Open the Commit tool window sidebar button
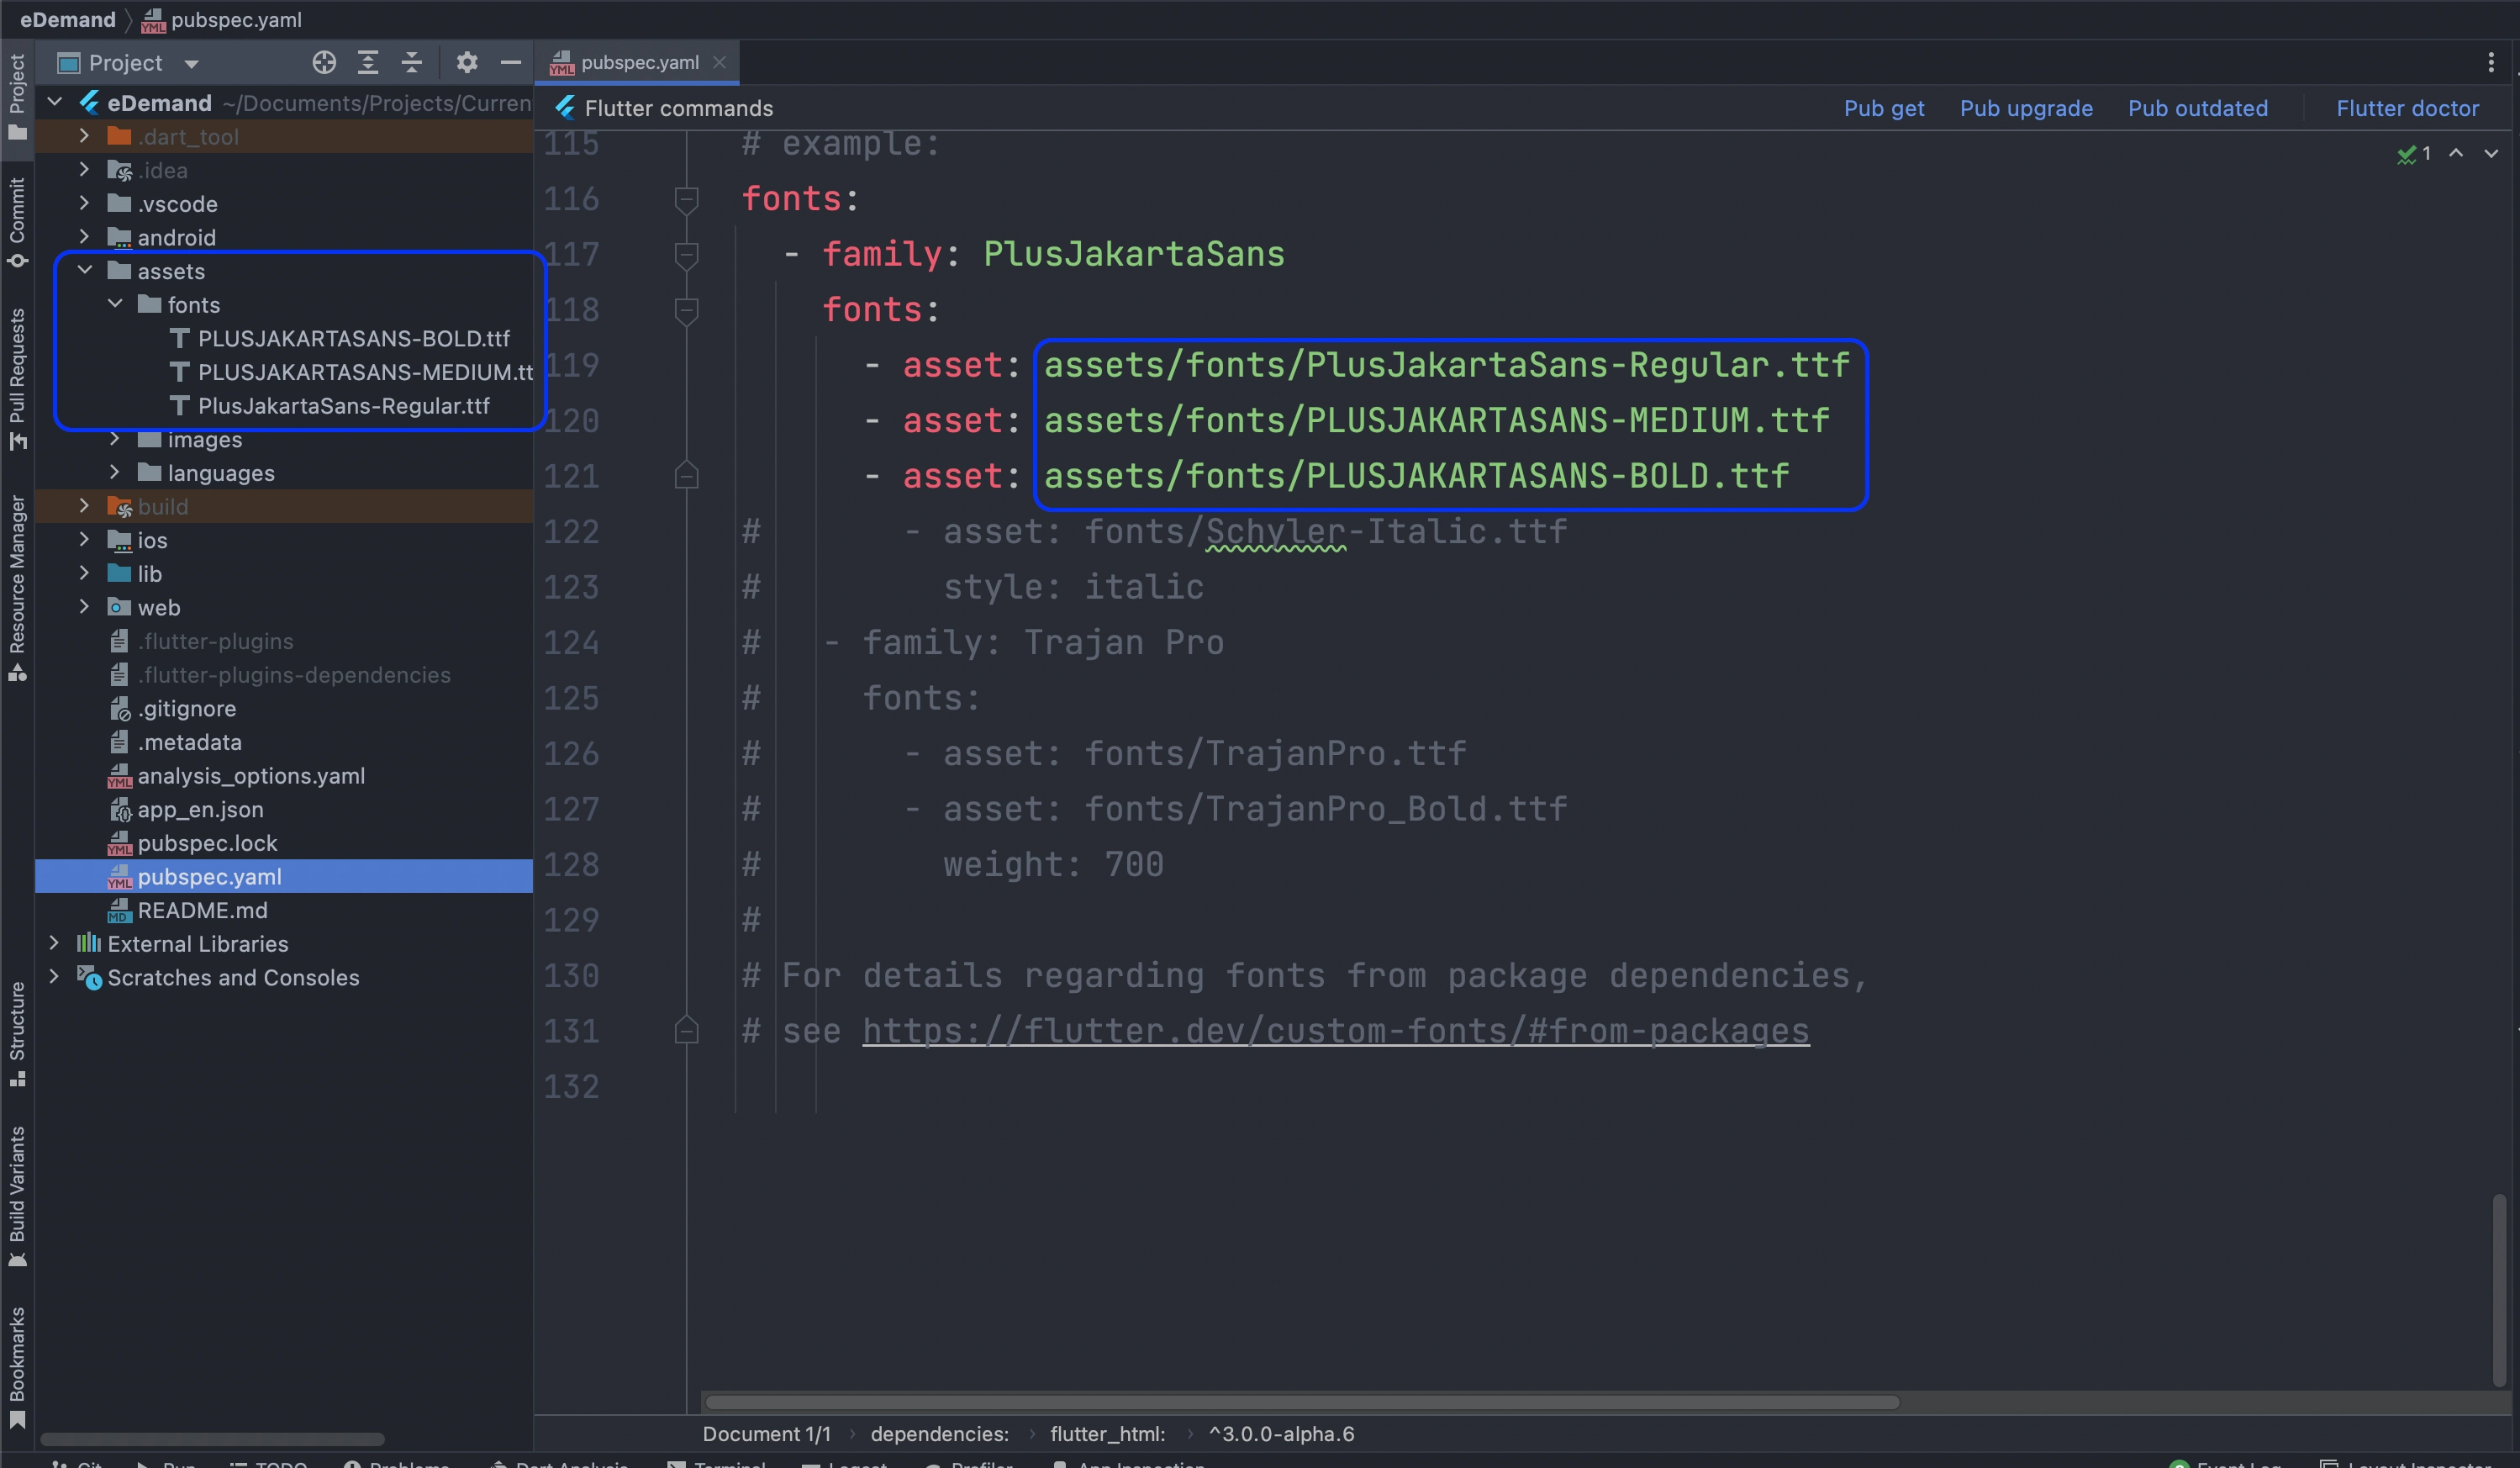 17,222
